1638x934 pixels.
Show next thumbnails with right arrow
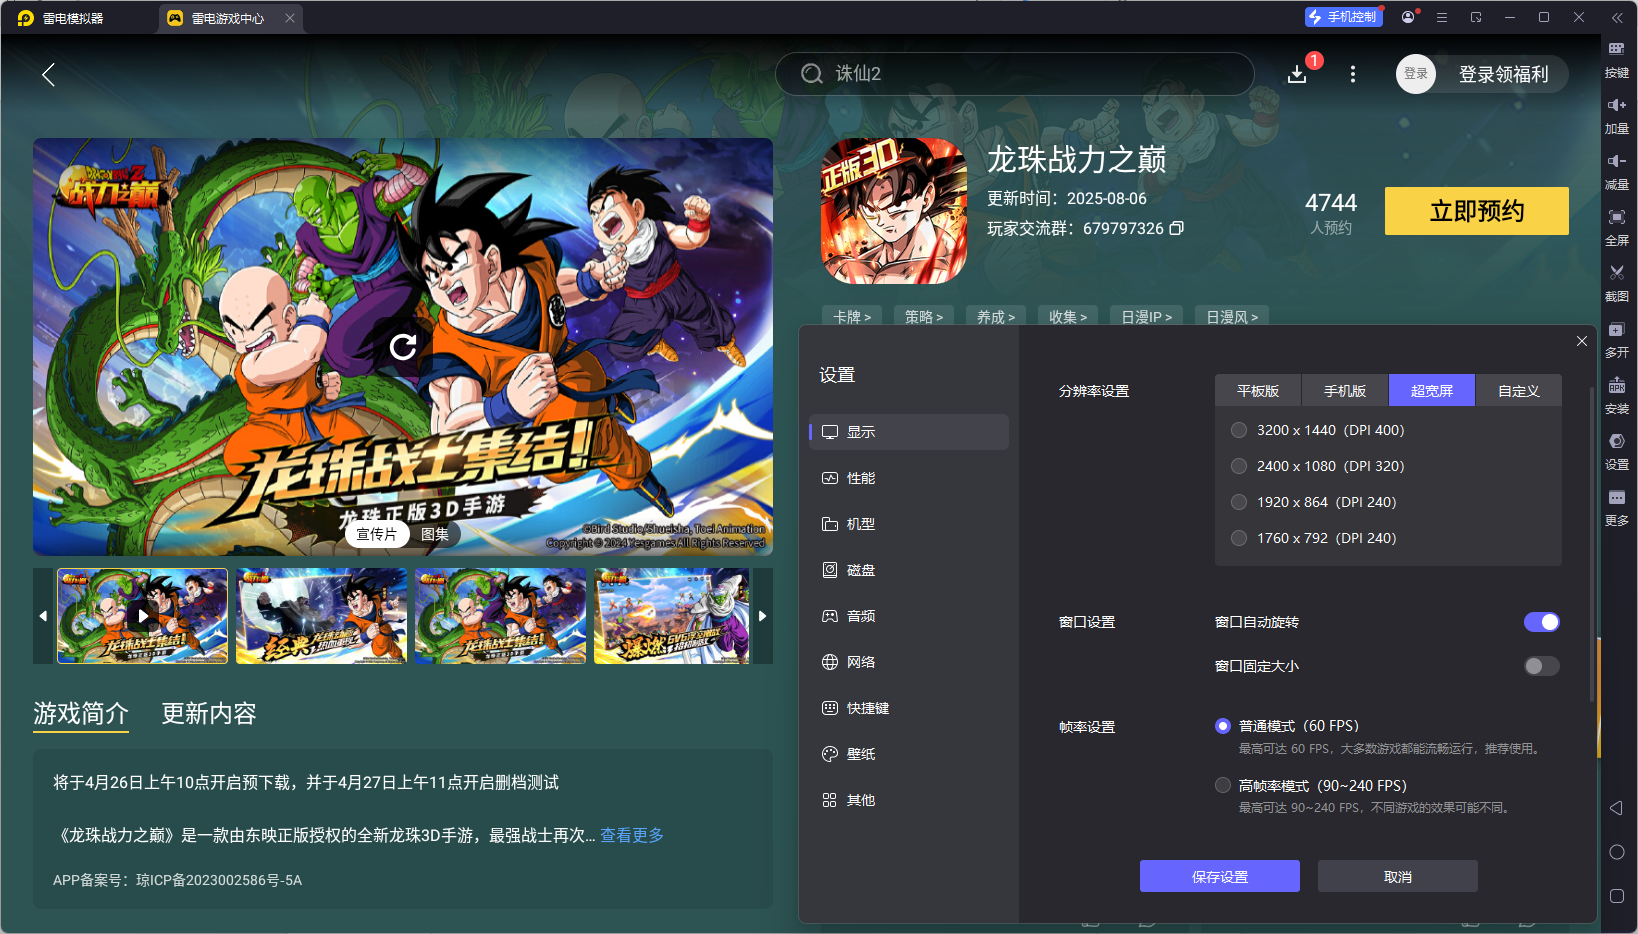763,616
